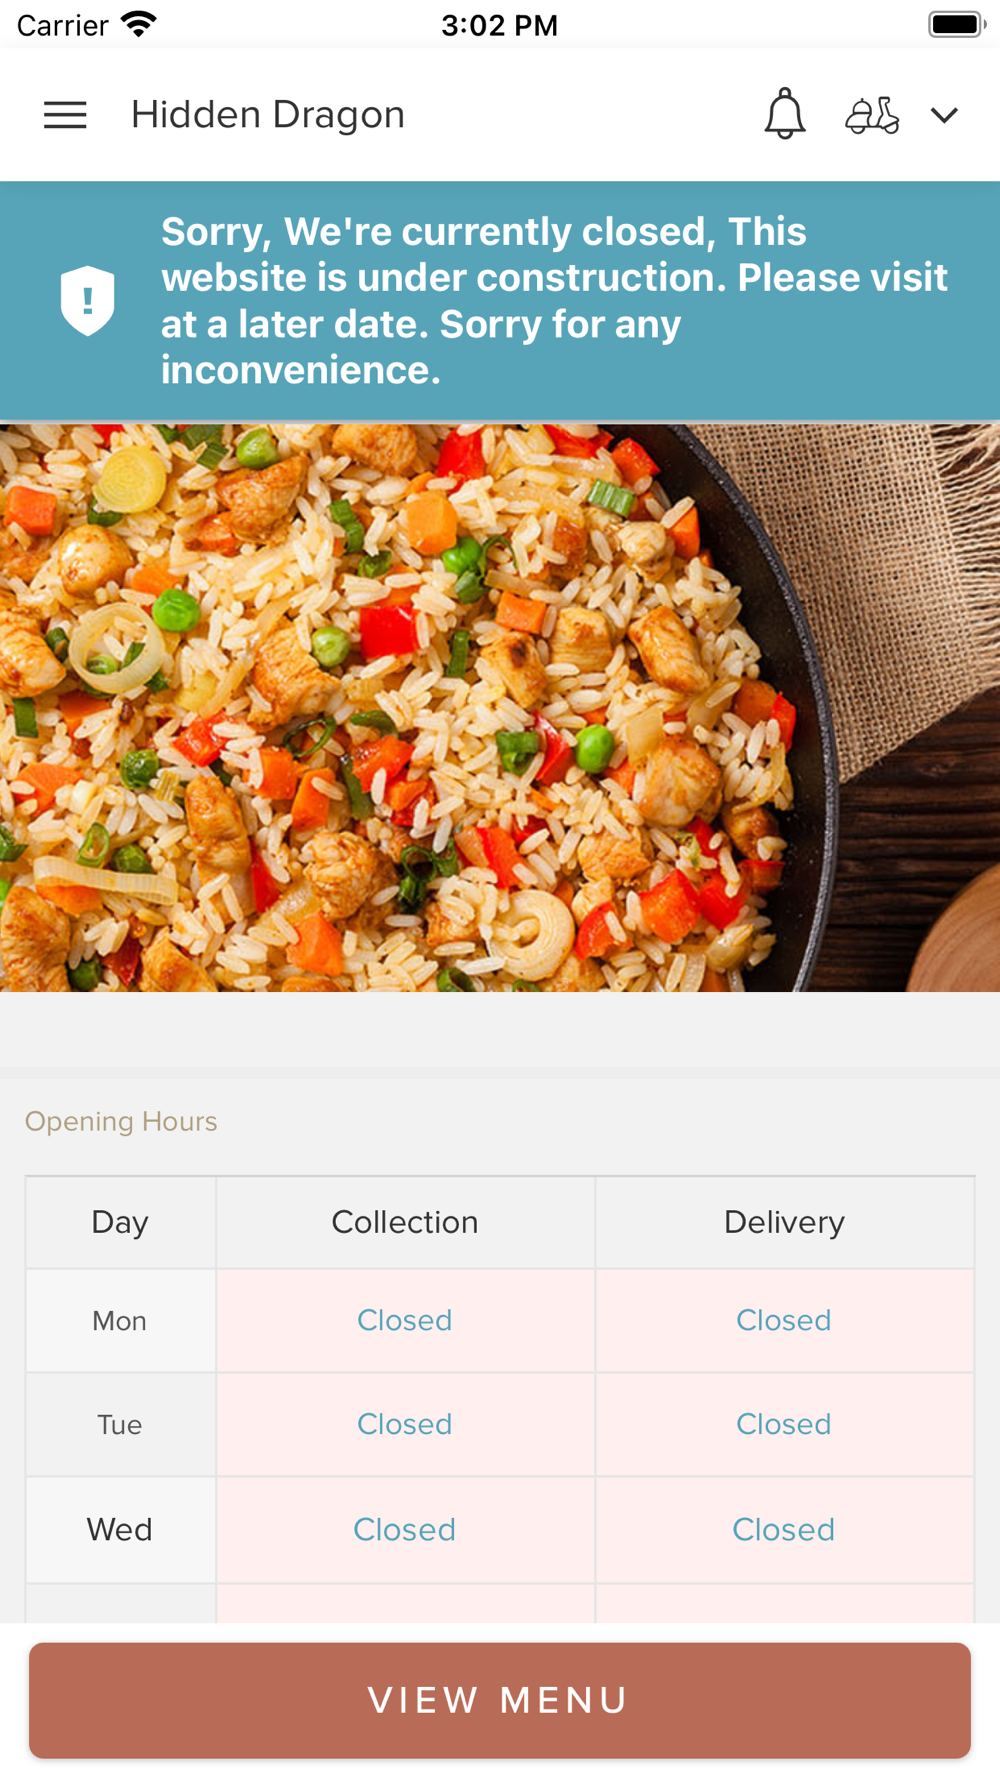Image resolution: width=1000 pixels, height=1778 pixels.
Task: Tap Tuesday's Collection Closed cell
Action: point(405,1424)
